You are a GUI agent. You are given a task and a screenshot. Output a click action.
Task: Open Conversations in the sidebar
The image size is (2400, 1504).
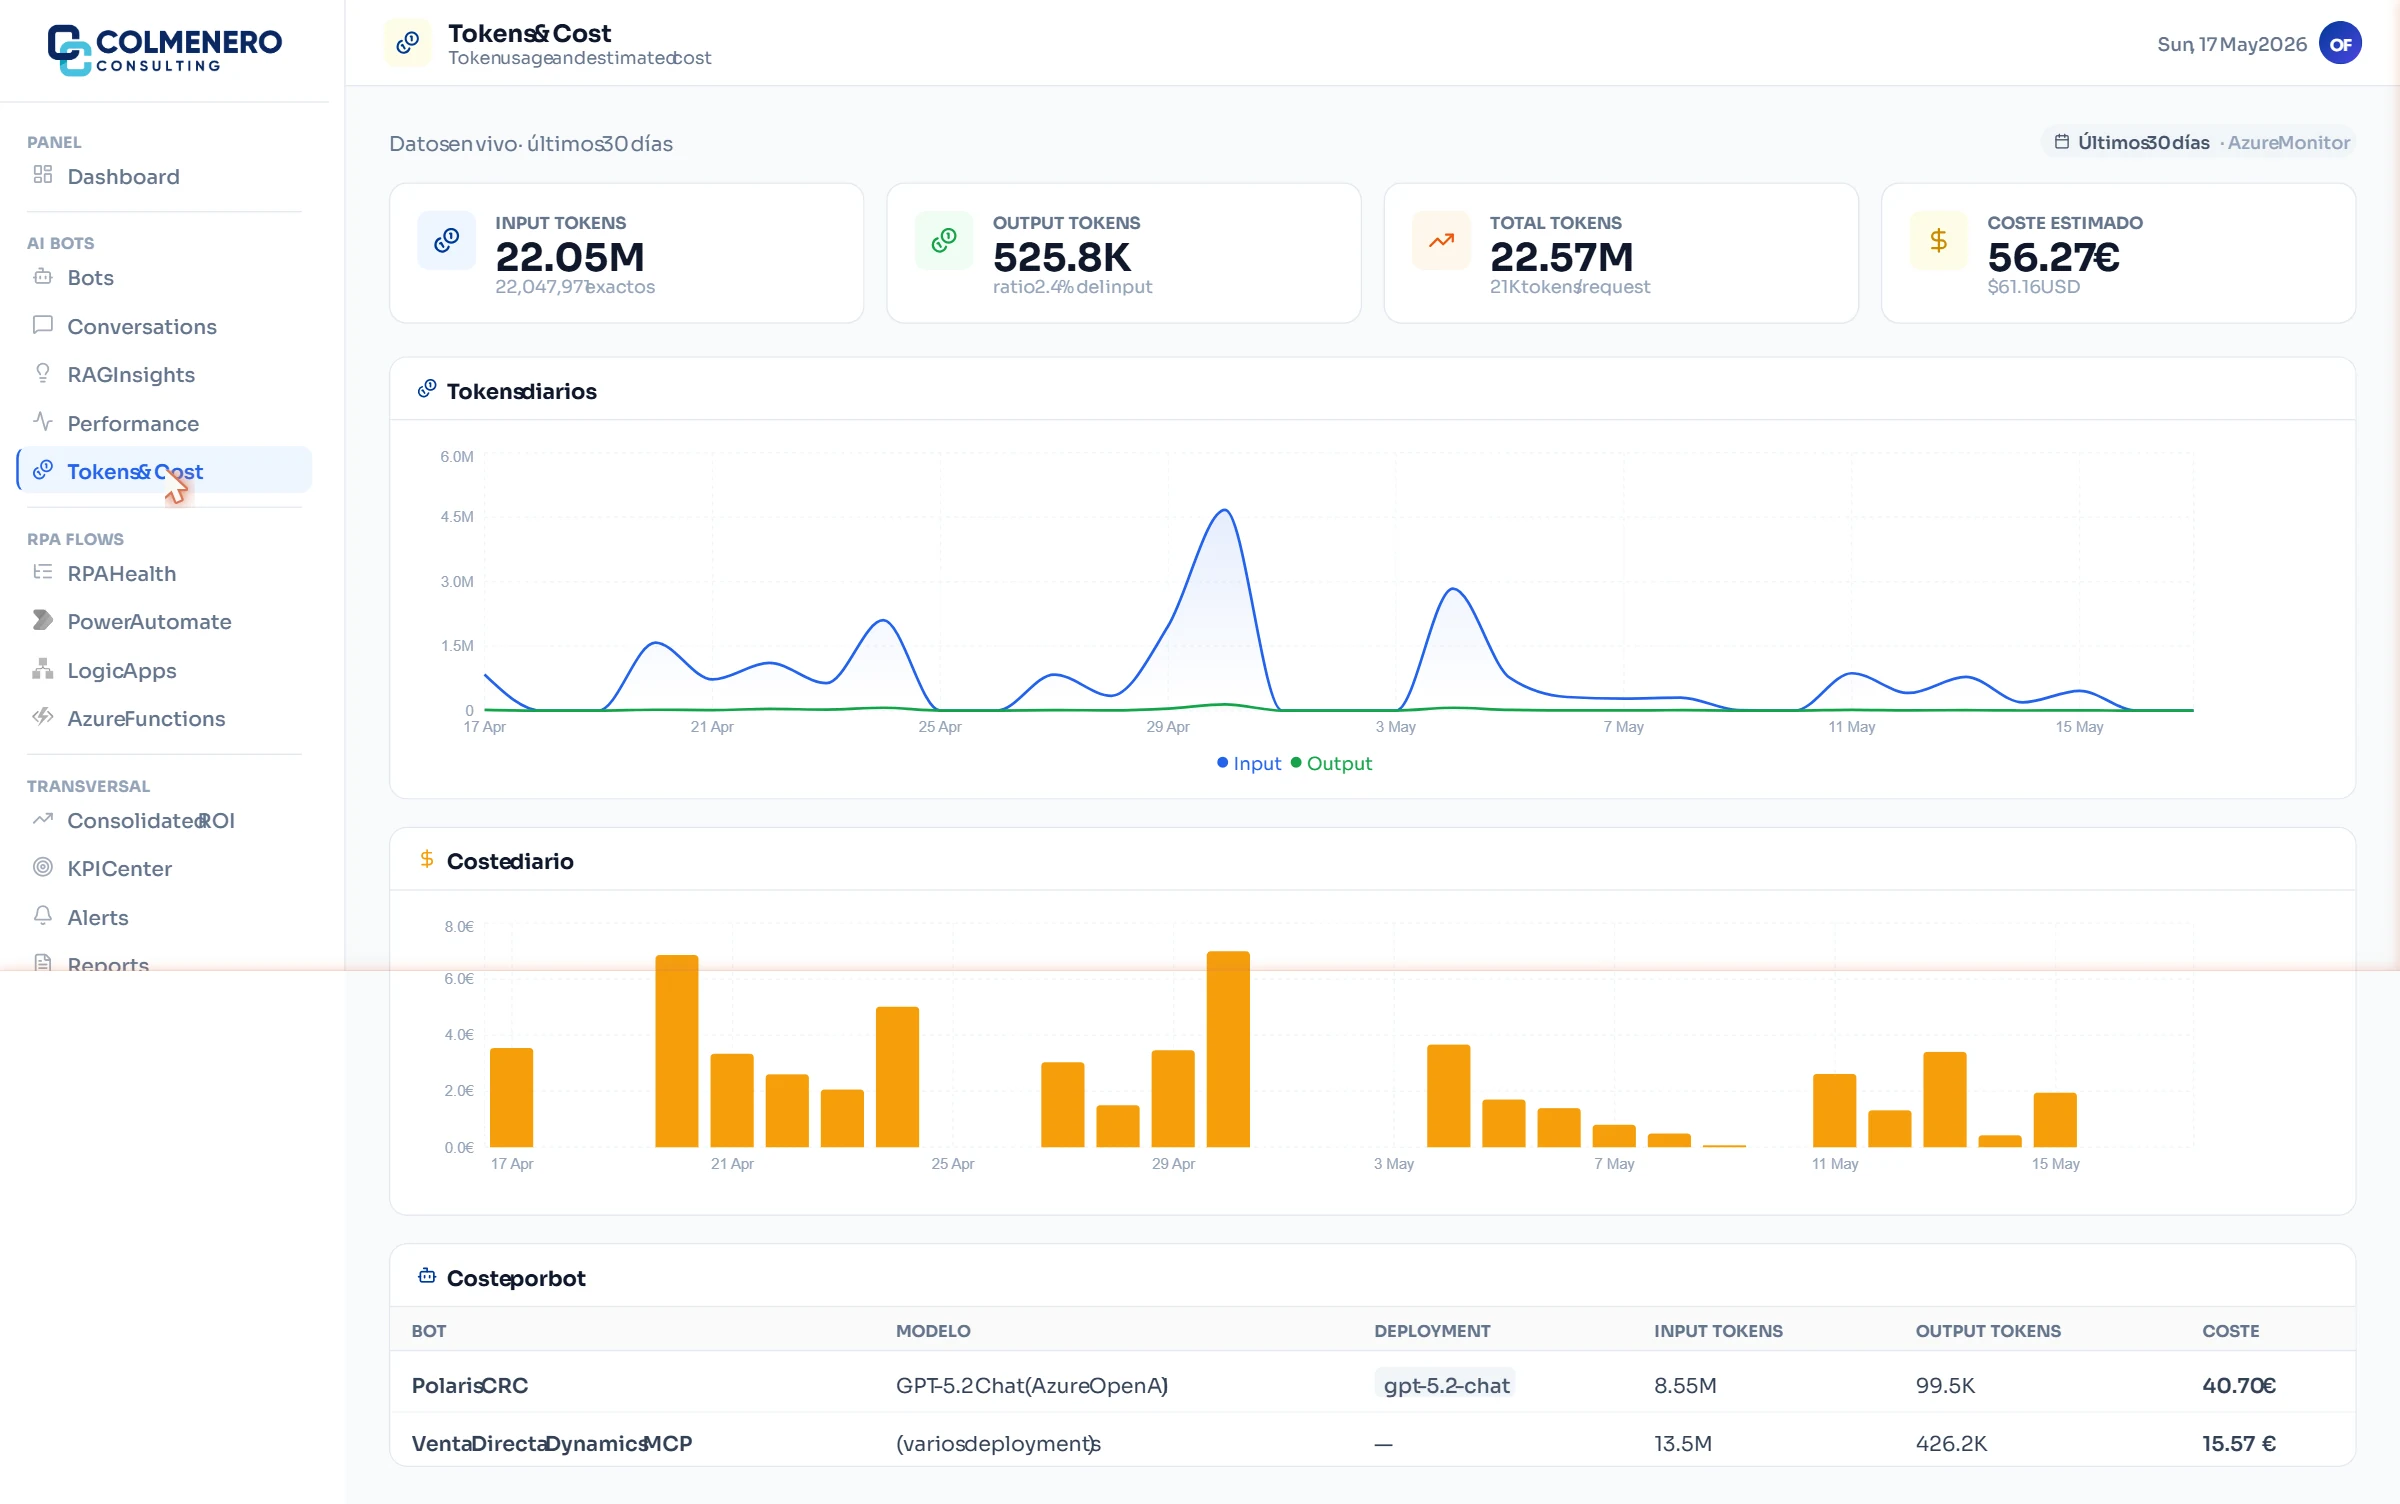point(164,326)
